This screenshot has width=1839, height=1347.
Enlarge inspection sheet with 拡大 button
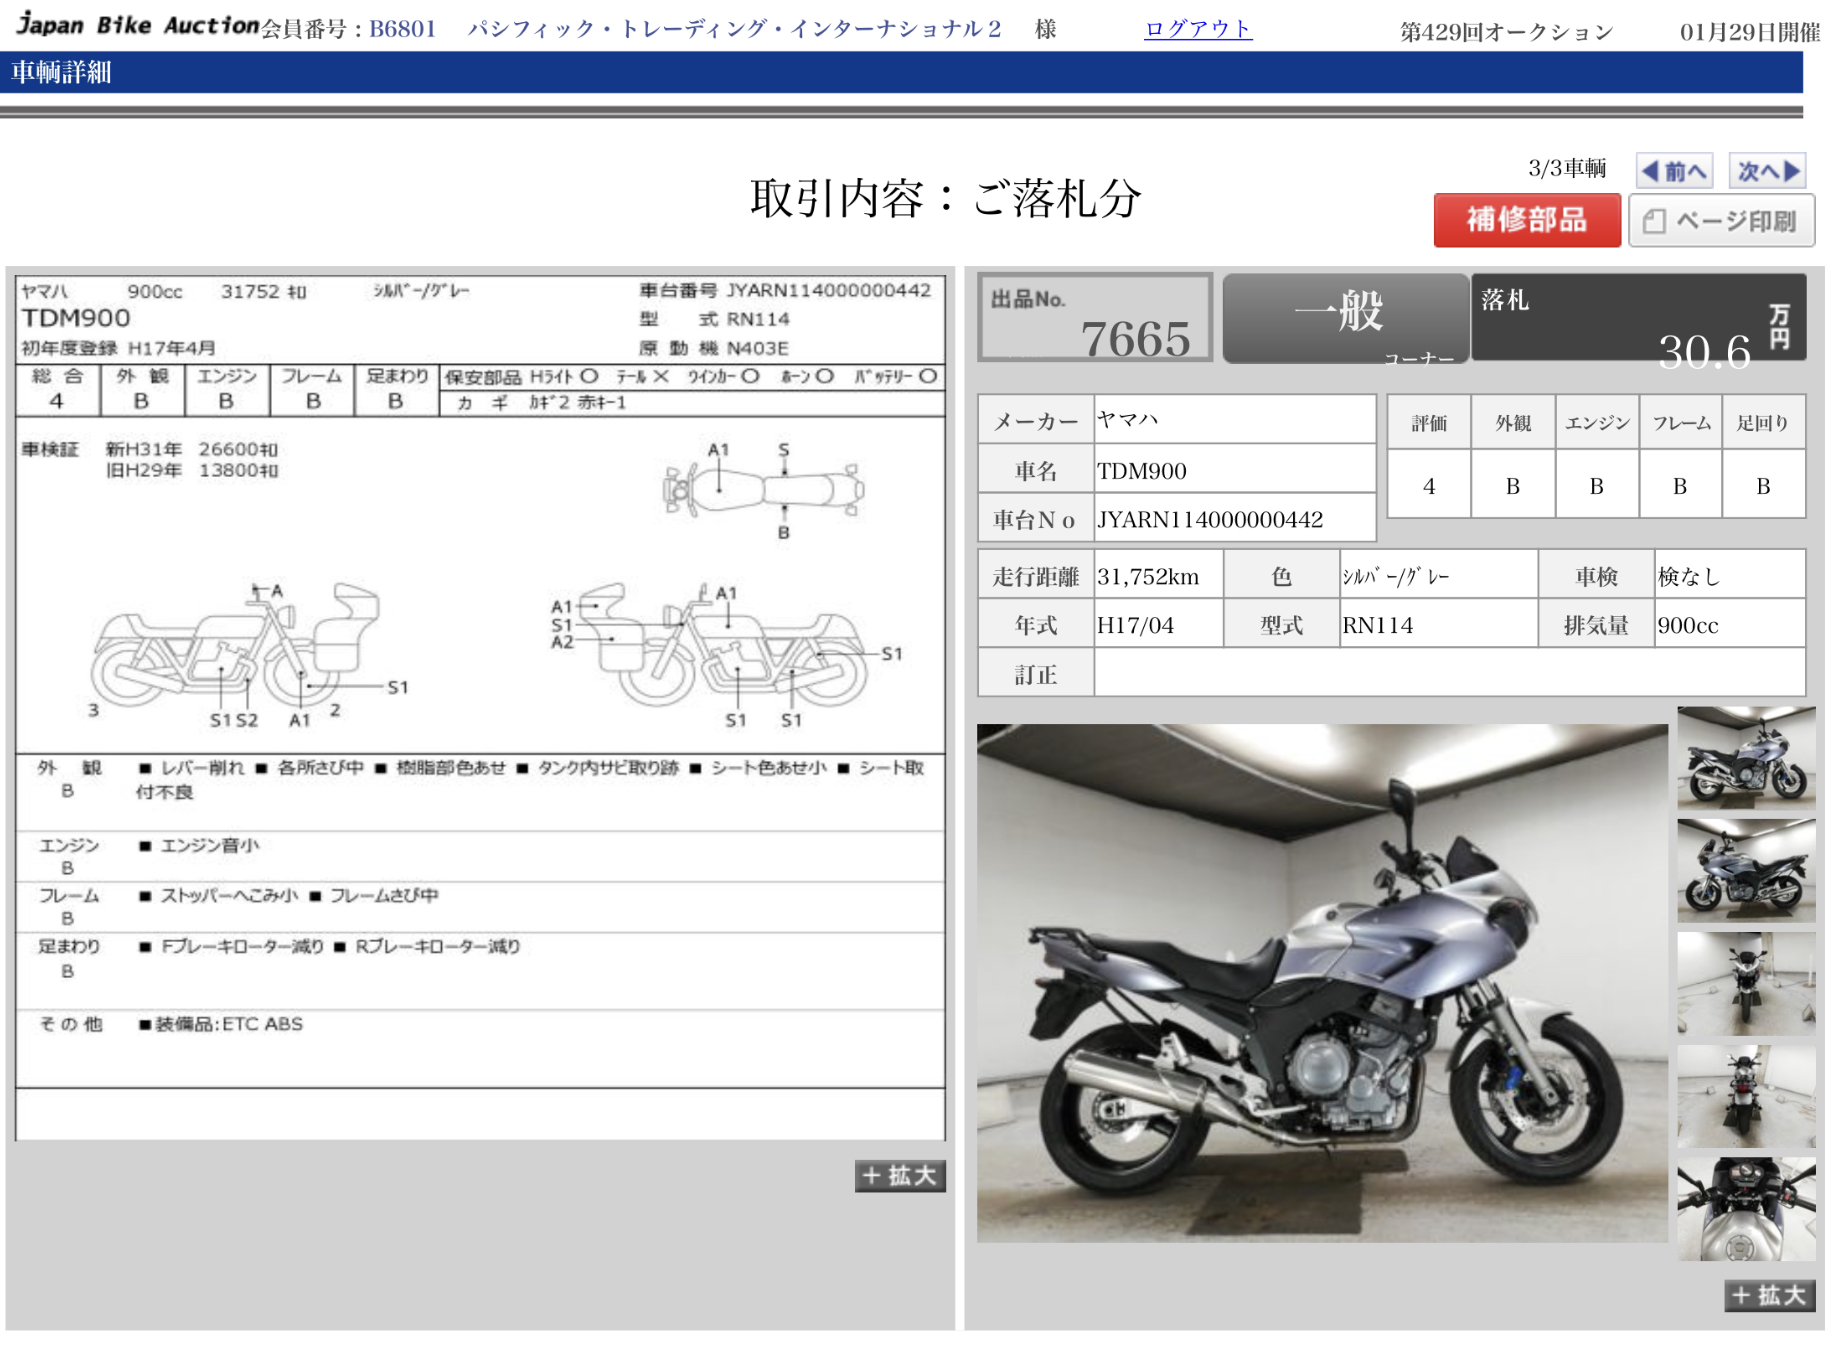pos(899,1176)
